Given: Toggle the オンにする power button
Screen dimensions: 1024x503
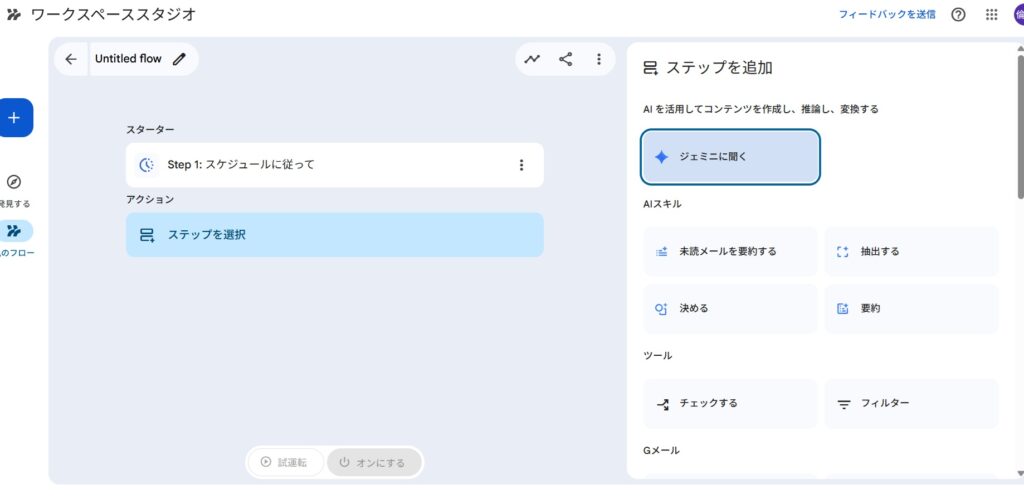Looking at the screenshot, I should click(373, 462).
